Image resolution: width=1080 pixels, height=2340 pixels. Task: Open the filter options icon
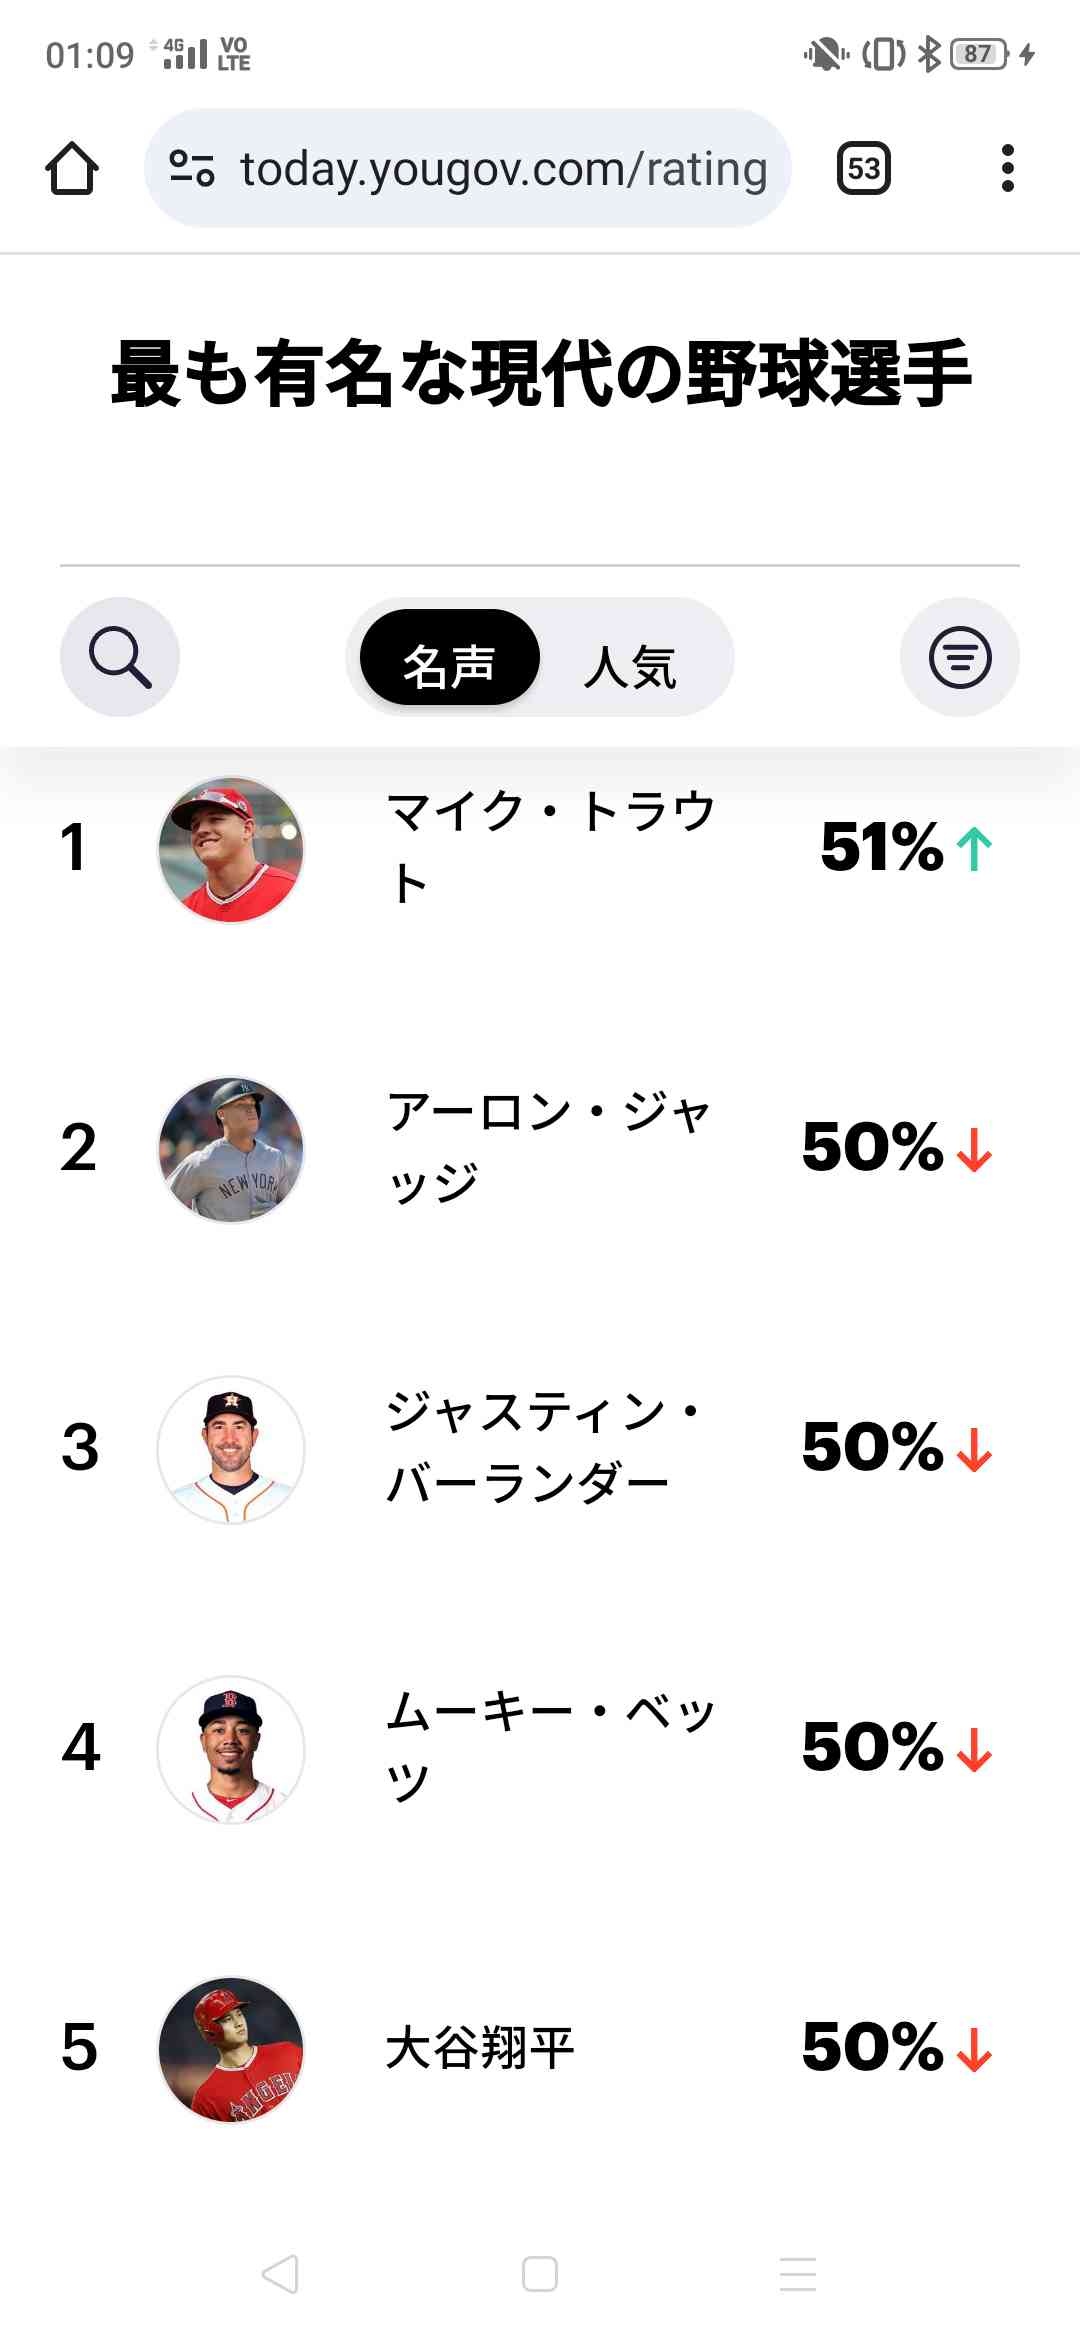(x=960, y=657)
